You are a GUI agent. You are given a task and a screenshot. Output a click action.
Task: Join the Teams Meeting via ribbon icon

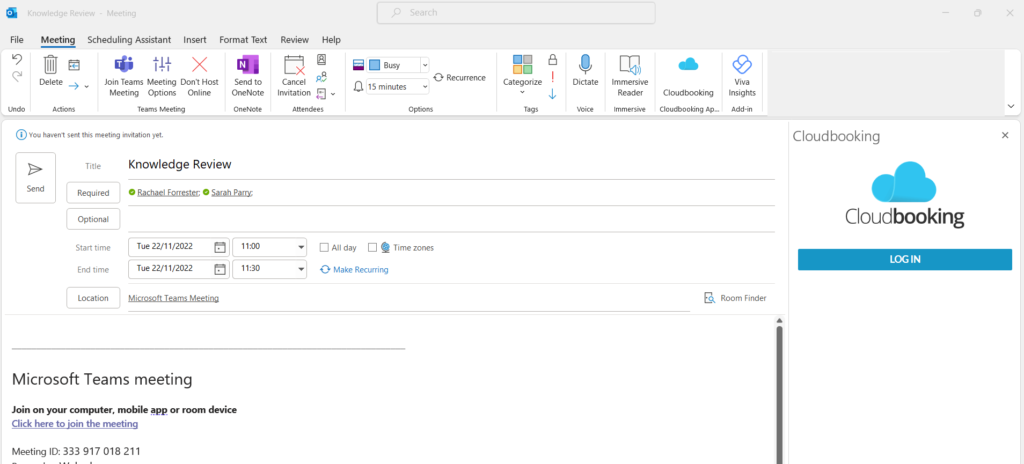point(124,76)
